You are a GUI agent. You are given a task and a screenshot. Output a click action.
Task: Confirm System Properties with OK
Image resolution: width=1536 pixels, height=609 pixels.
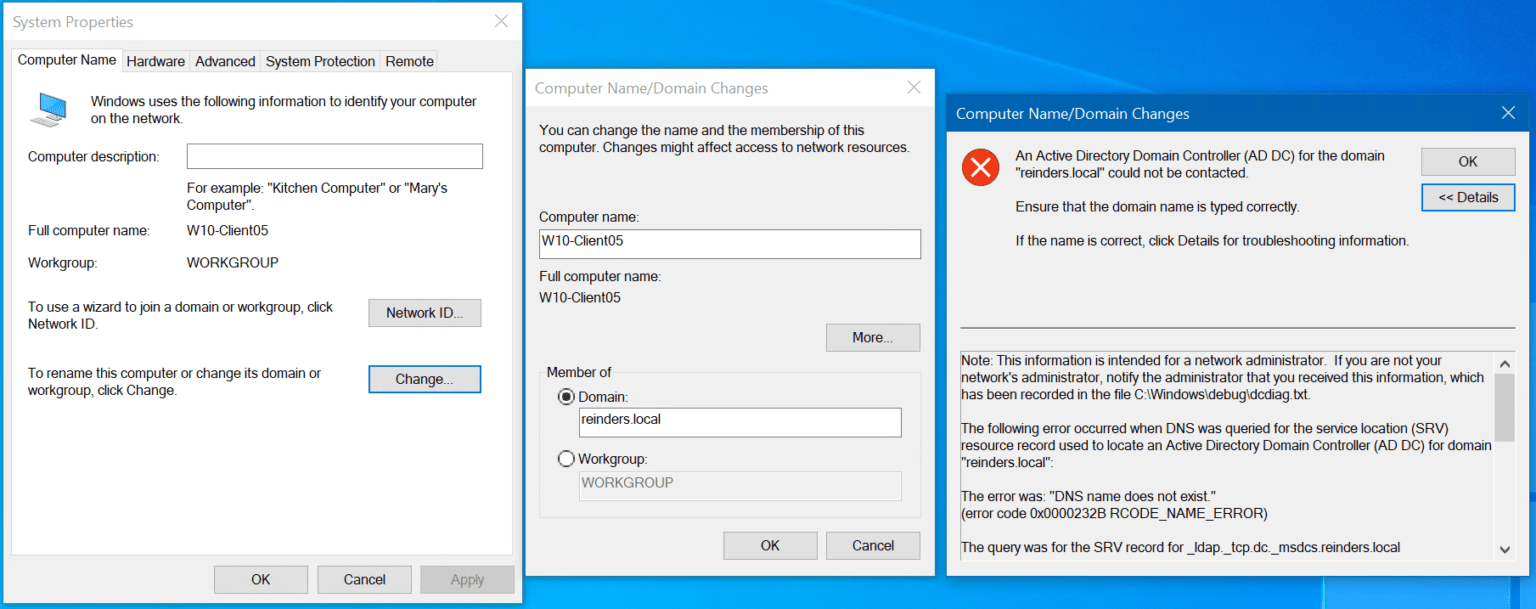[261, 579]
